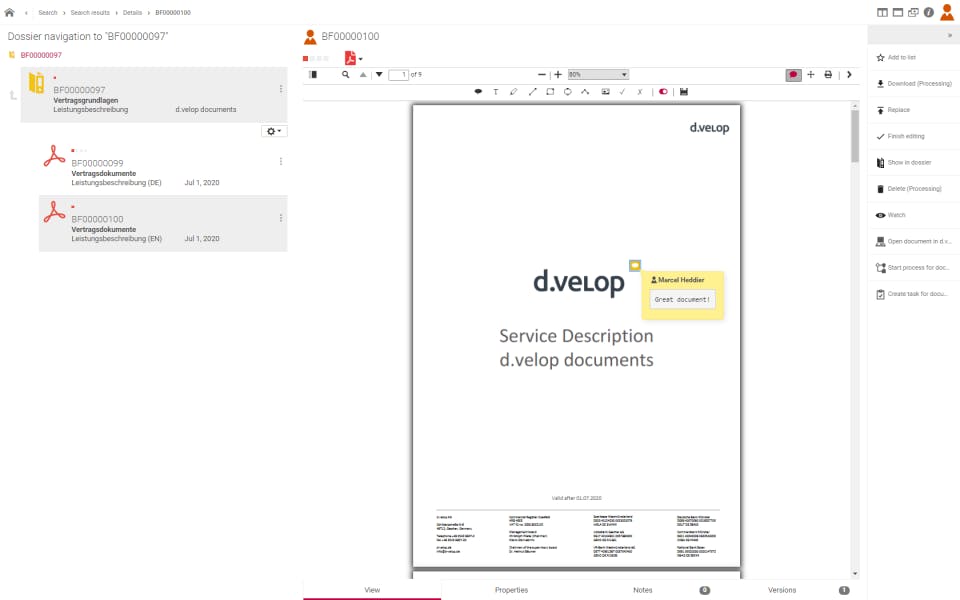This screenshot has height=600, width=960.
Task: Pick the line drawing tool
Action: point(532,91)
